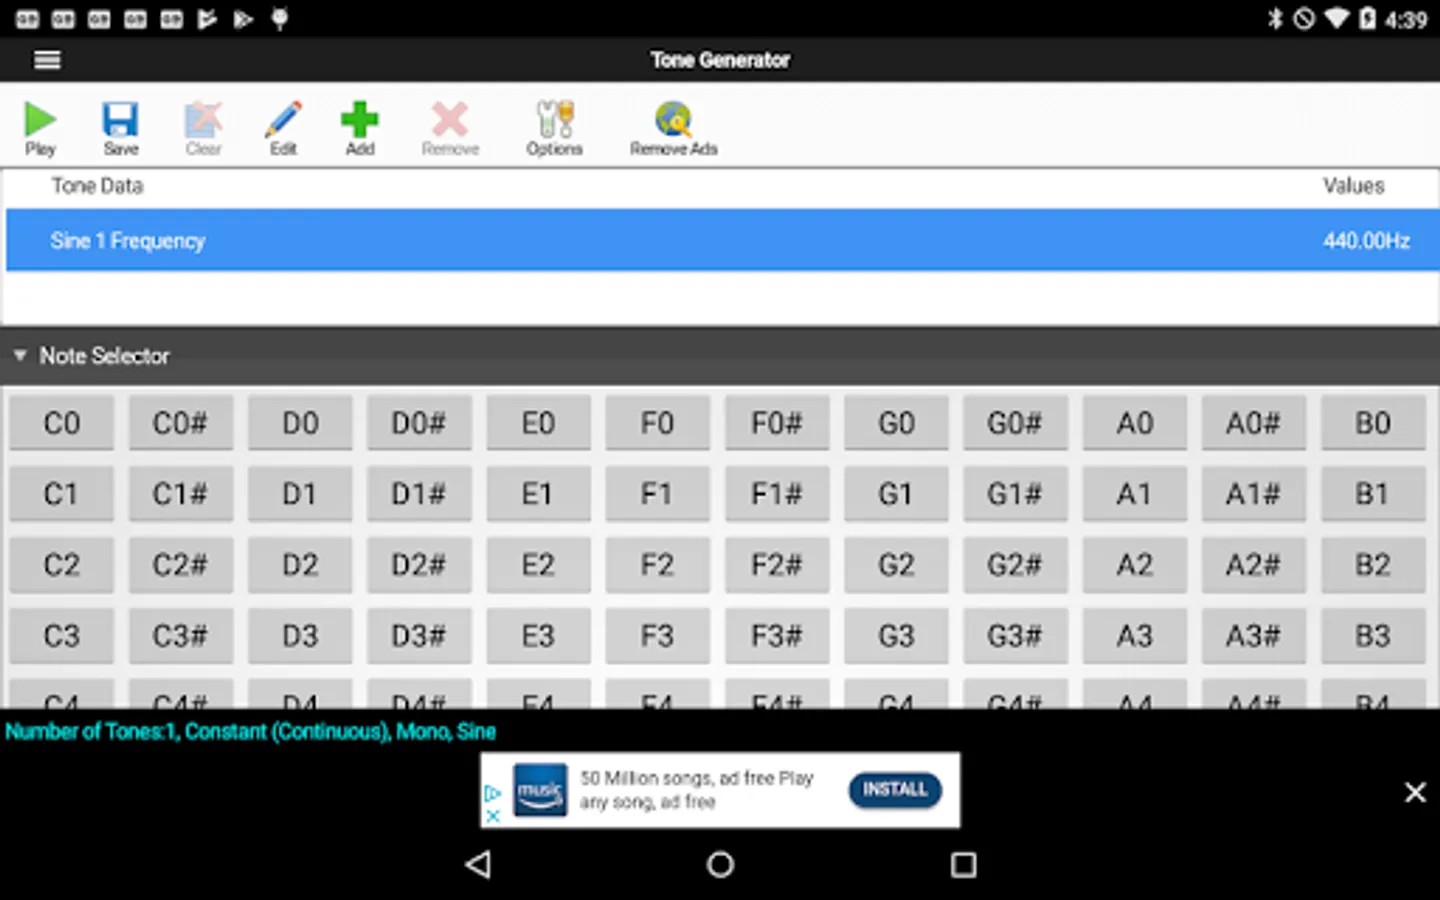The width and height of the screenshot is (1440, 900).
Task: Open the hamburger navigation menu
Action: (47, 60)
